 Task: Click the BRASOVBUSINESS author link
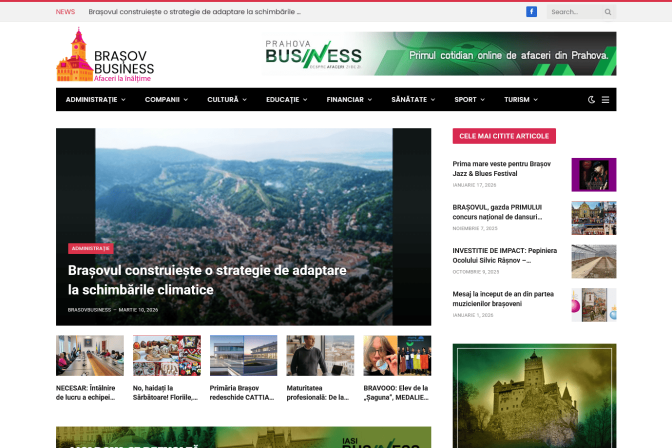point(89,310)
